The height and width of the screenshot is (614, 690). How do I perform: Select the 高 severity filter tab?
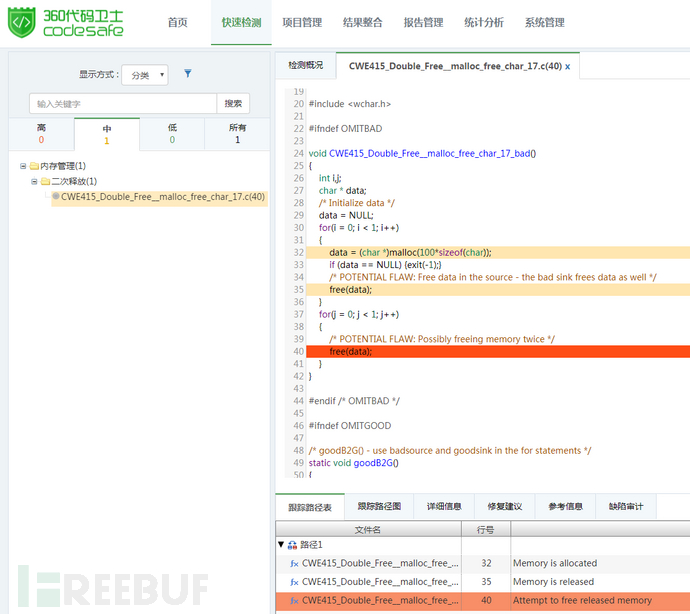41,133
